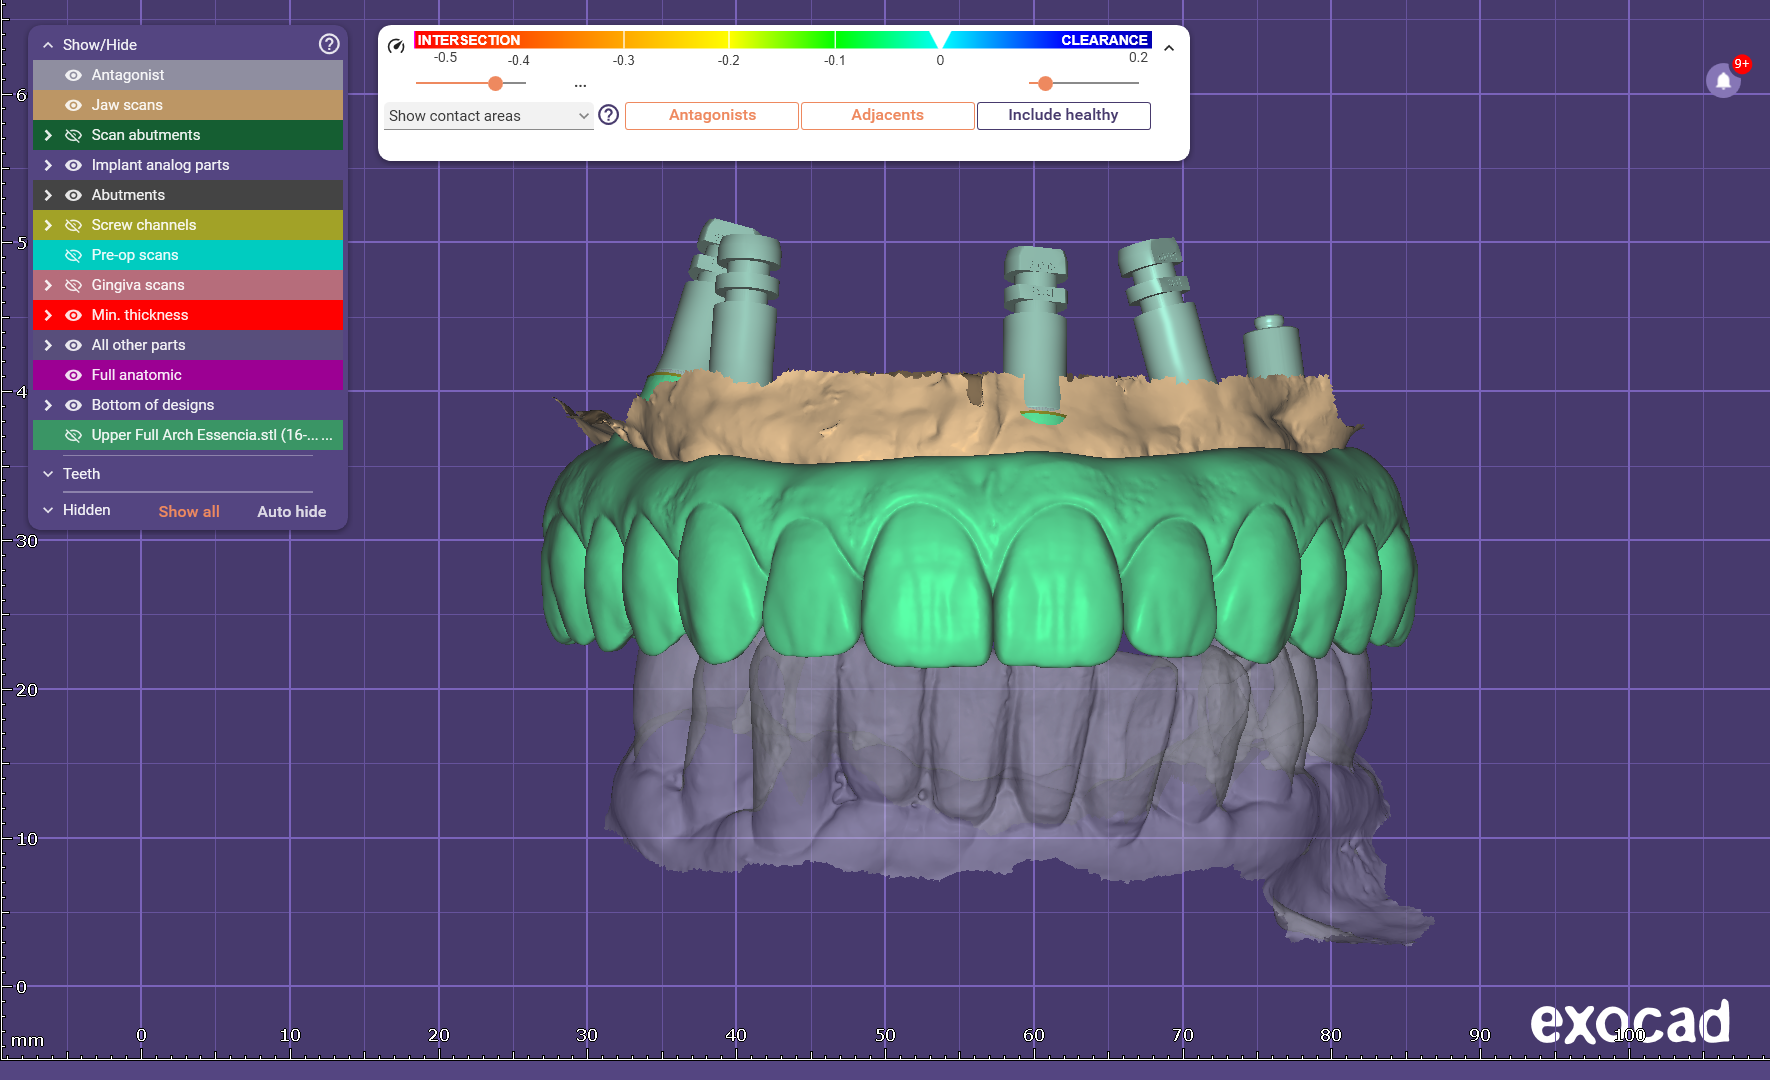
Task: Click the intersection range slider handle
Action: click(495, 84)
